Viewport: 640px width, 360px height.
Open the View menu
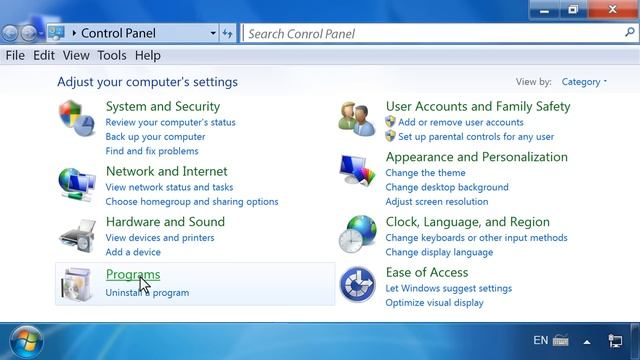[76, 55]
